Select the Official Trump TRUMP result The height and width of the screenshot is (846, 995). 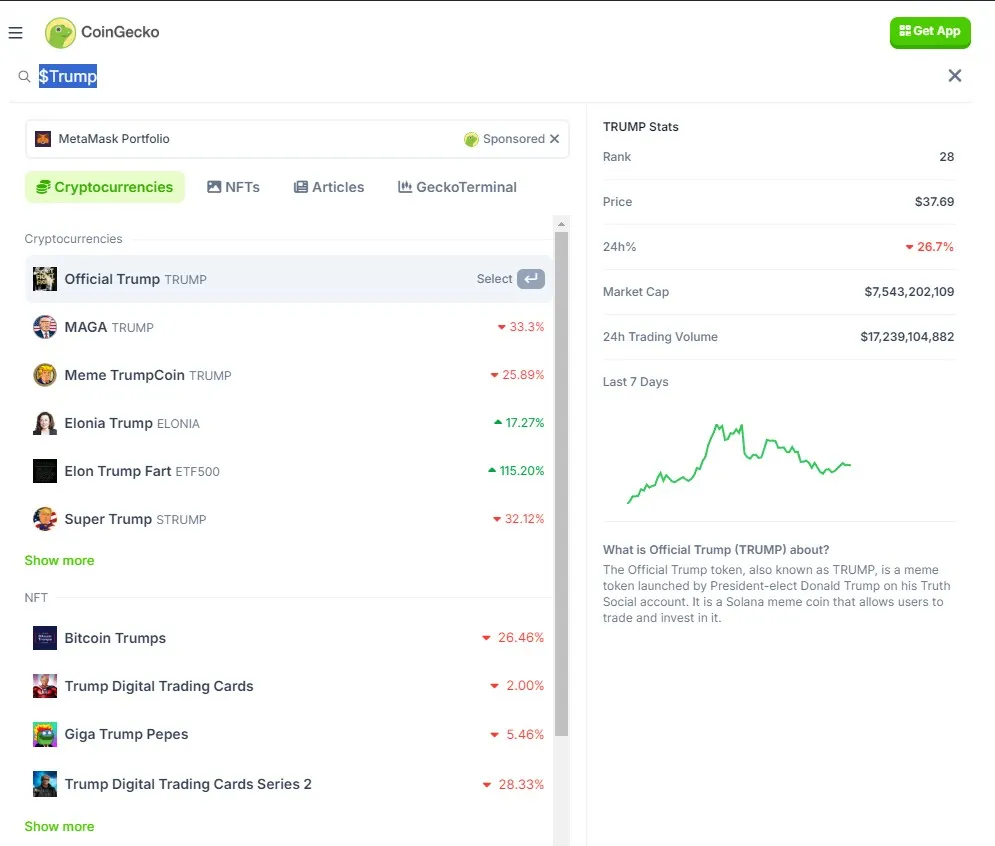click(289, 279)
